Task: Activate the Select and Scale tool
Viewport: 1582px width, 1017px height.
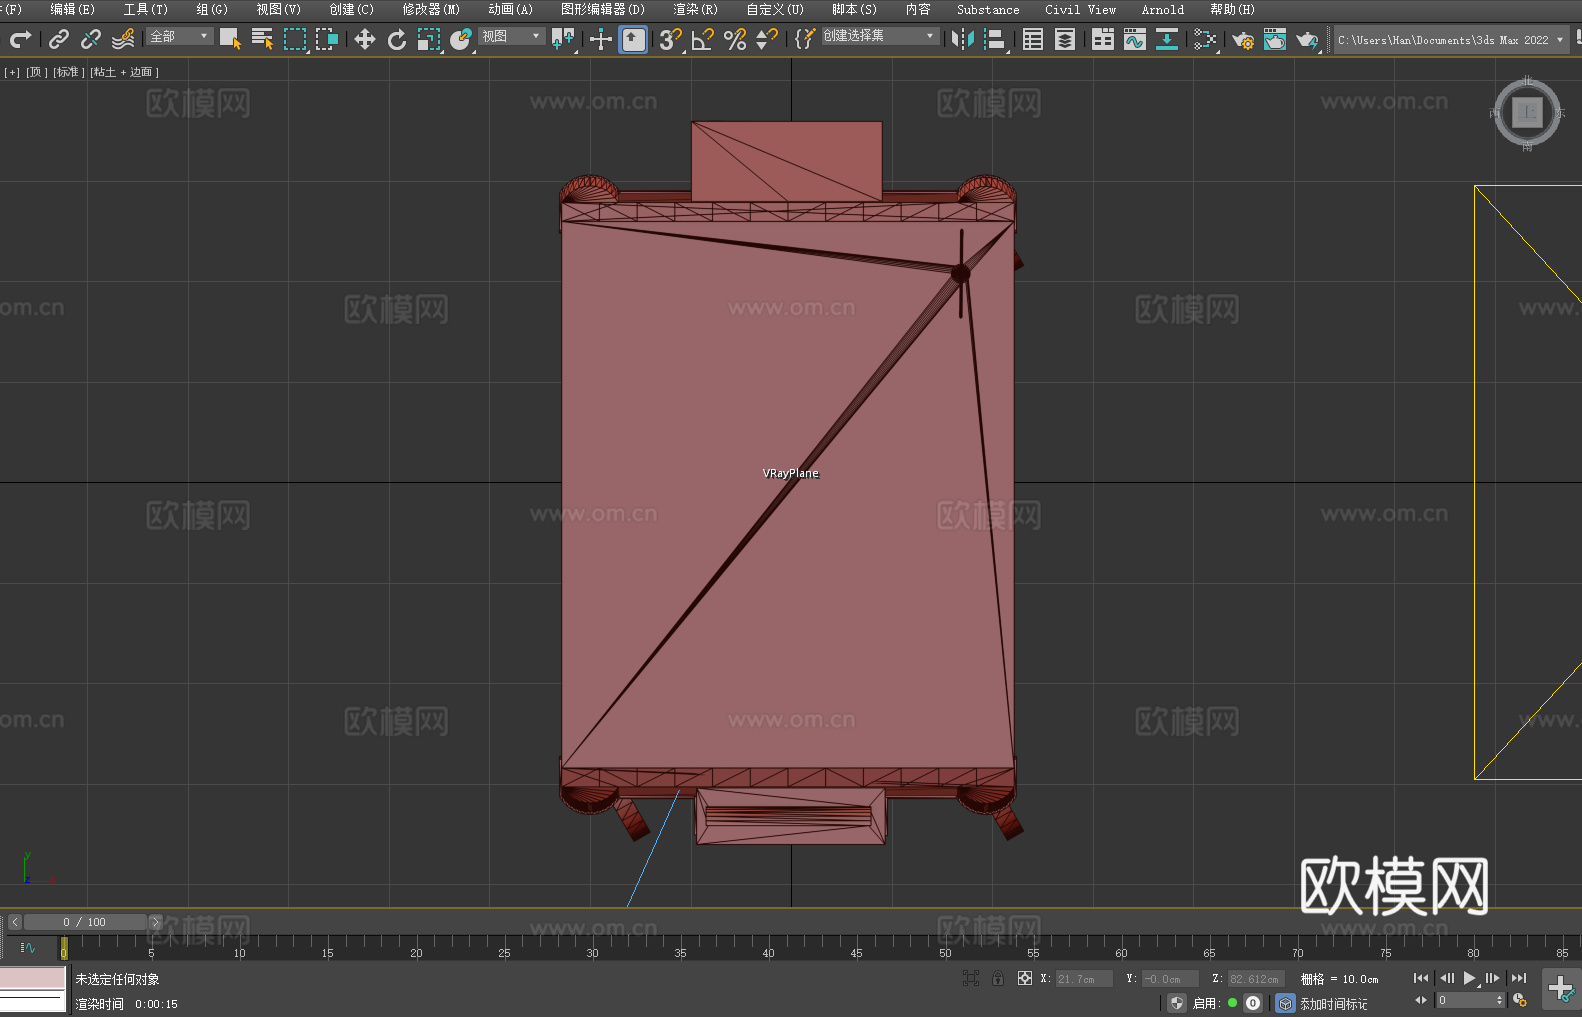Action: (x=429, y=39)
